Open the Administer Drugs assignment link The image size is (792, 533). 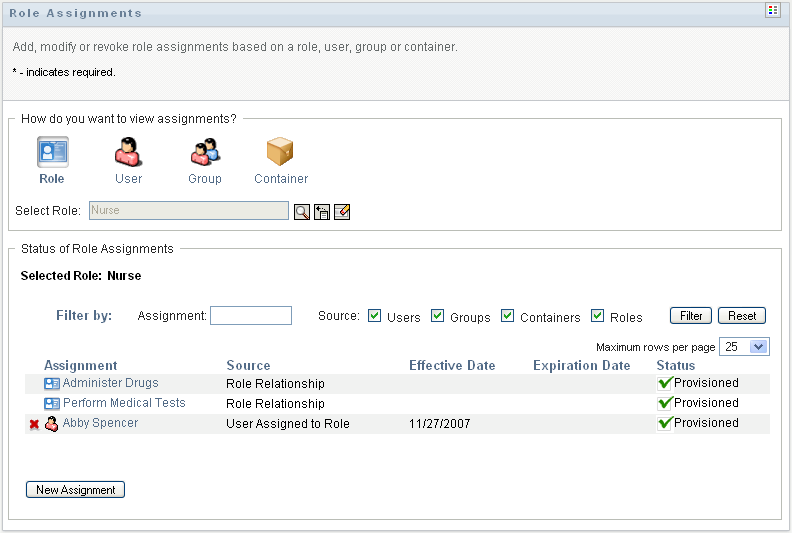point(110,383)
